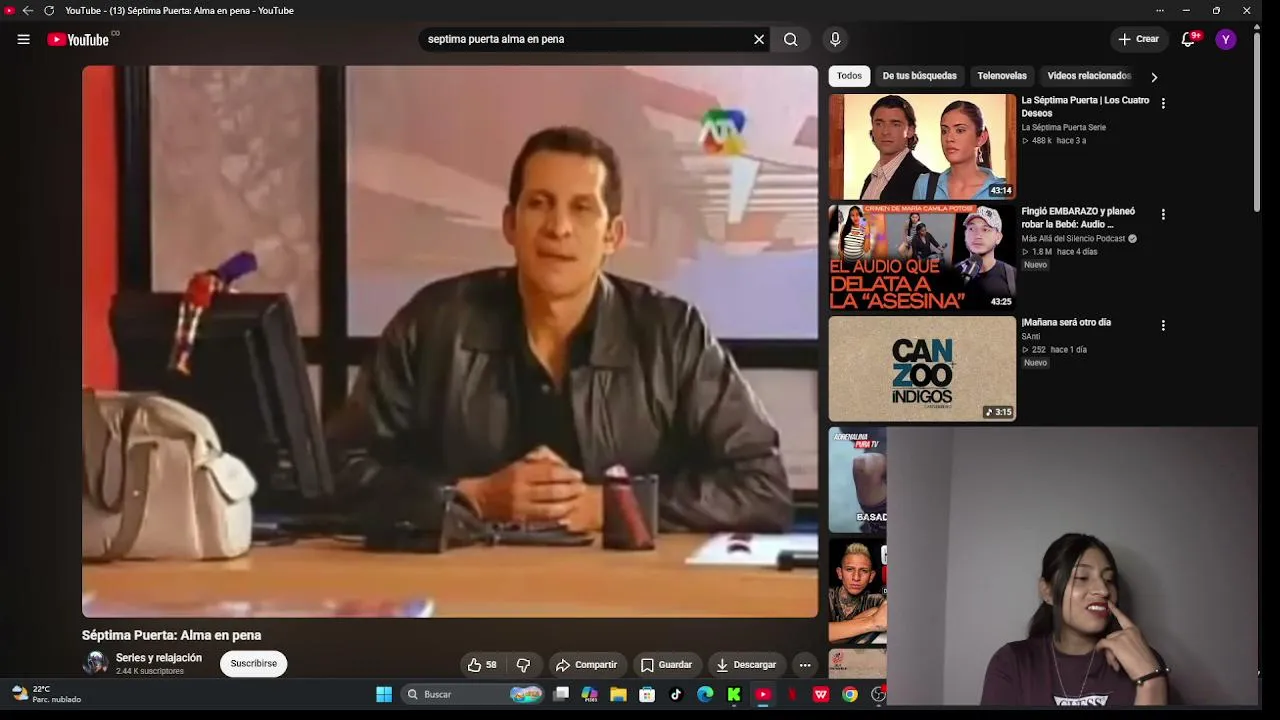The width and height of the screenshot is (1280, 720).
Task: Open the El Audio Que Delata thumbnail
Action: (x=922, y=258)
